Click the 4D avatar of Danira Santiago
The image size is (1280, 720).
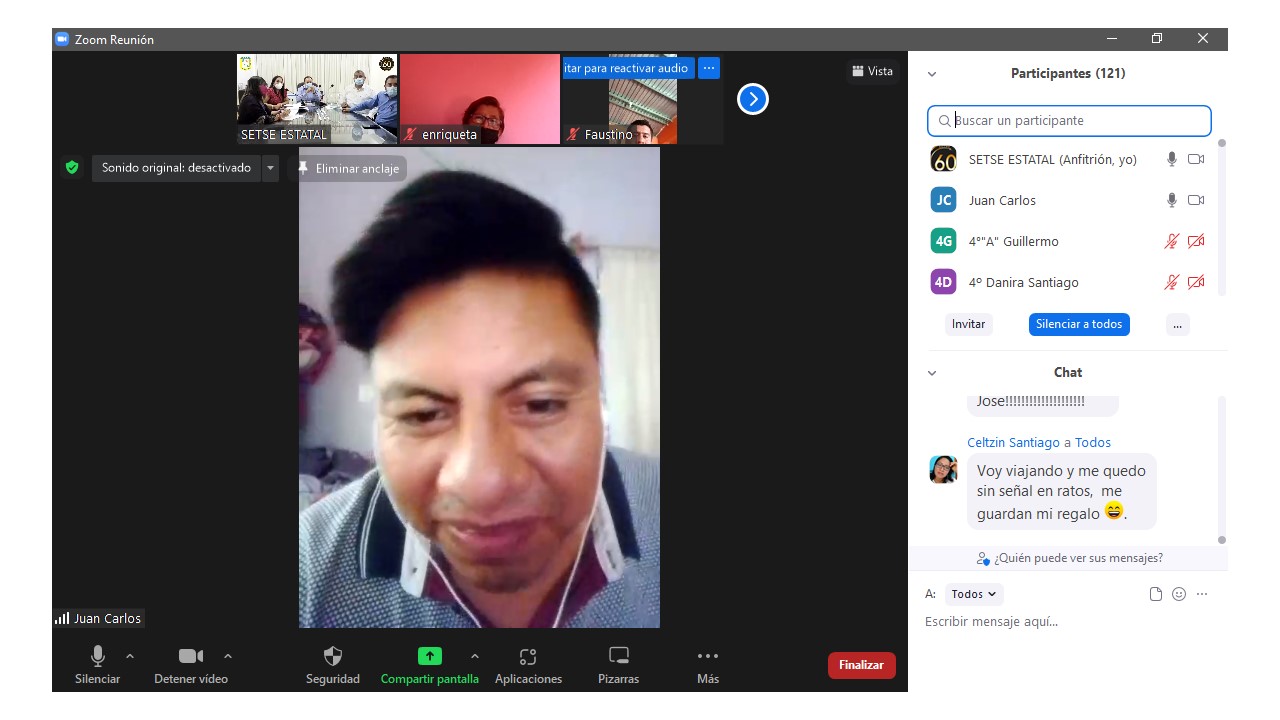[943, 282]
